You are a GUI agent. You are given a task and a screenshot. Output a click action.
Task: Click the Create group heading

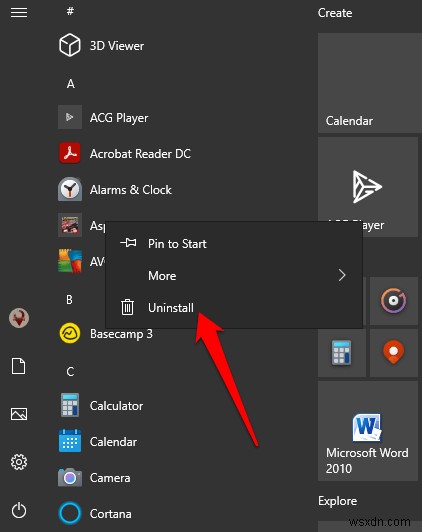[x=335, y=13]
